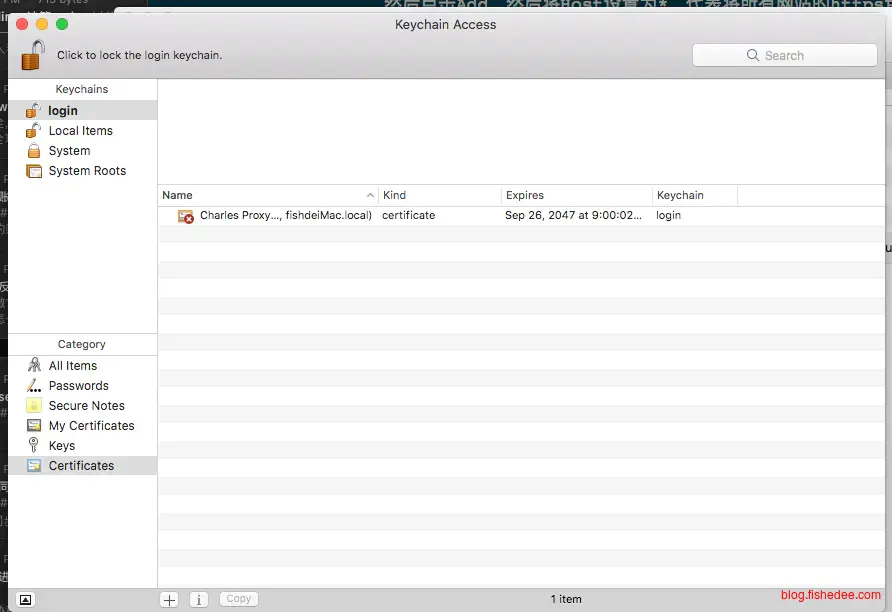
Task: Click the Keys category key icon
Action: (34, 446)
